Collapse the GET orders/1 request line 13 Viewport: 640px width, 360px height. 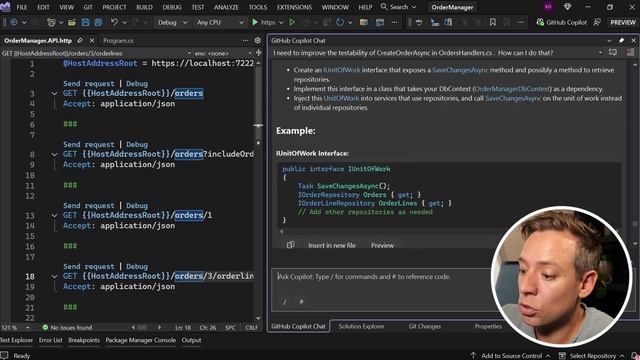54,215
